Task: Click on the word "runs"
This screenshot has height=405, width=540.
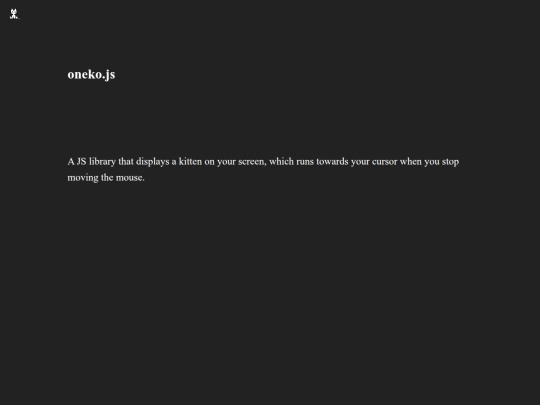Action: [305, 162]
